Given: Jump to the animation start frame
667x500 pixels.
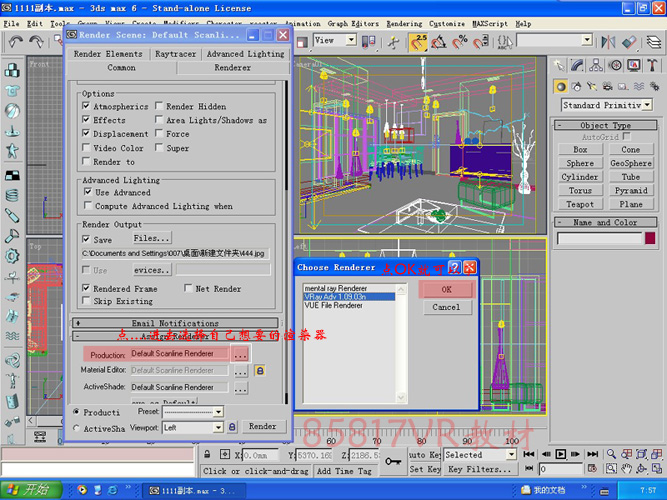Looking at the screenshot, I should pos(529,454).
